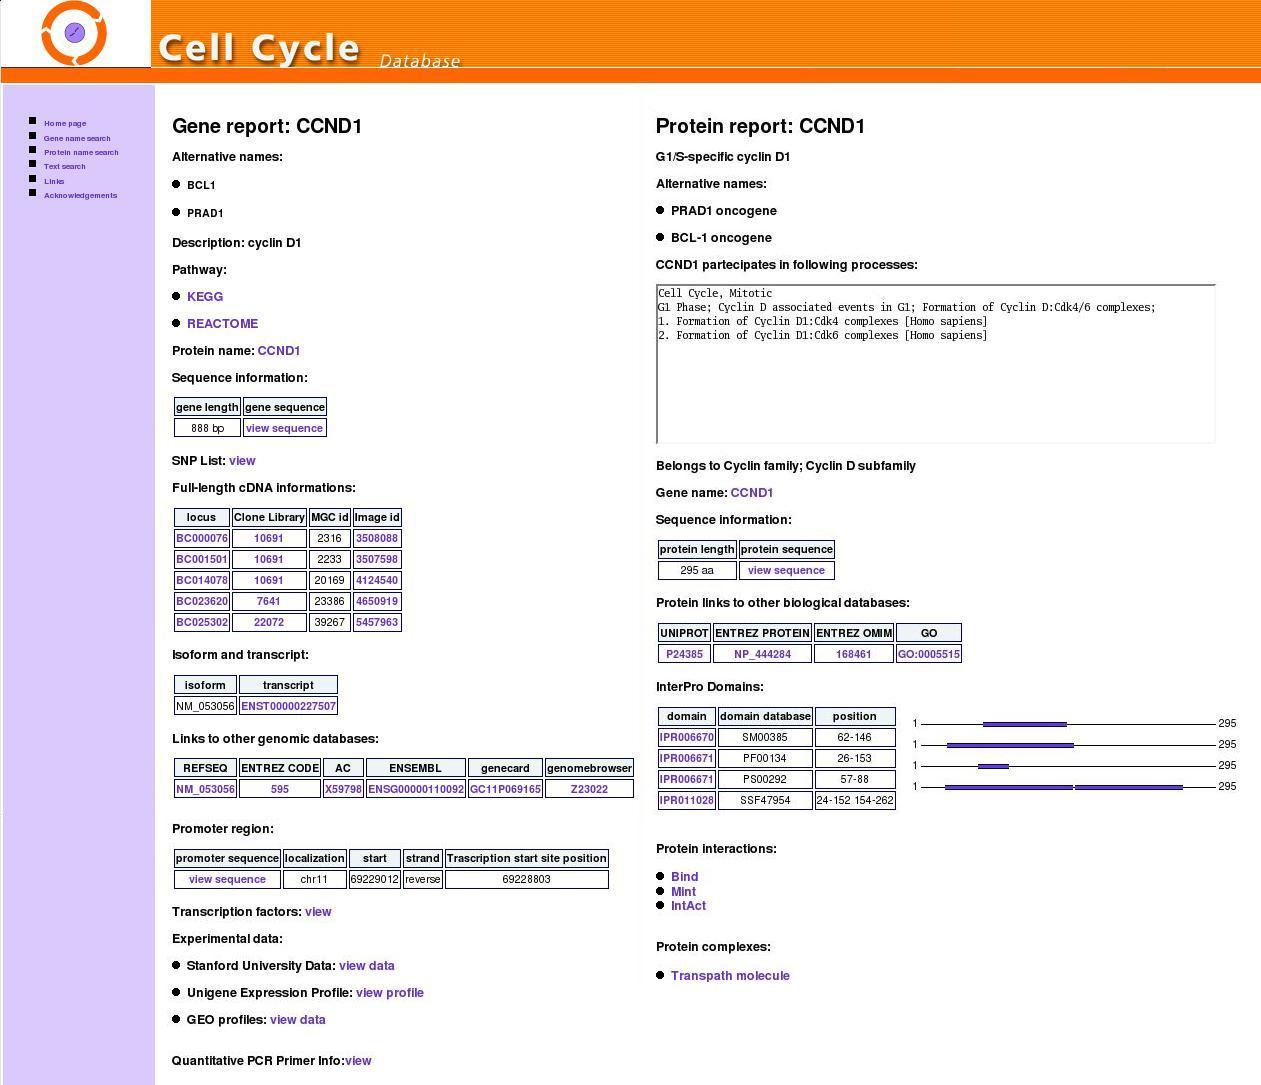Open ENTREZ CODE 595 link
Viewport: 1261px width, 1085px height.
(x=280, y=789)
